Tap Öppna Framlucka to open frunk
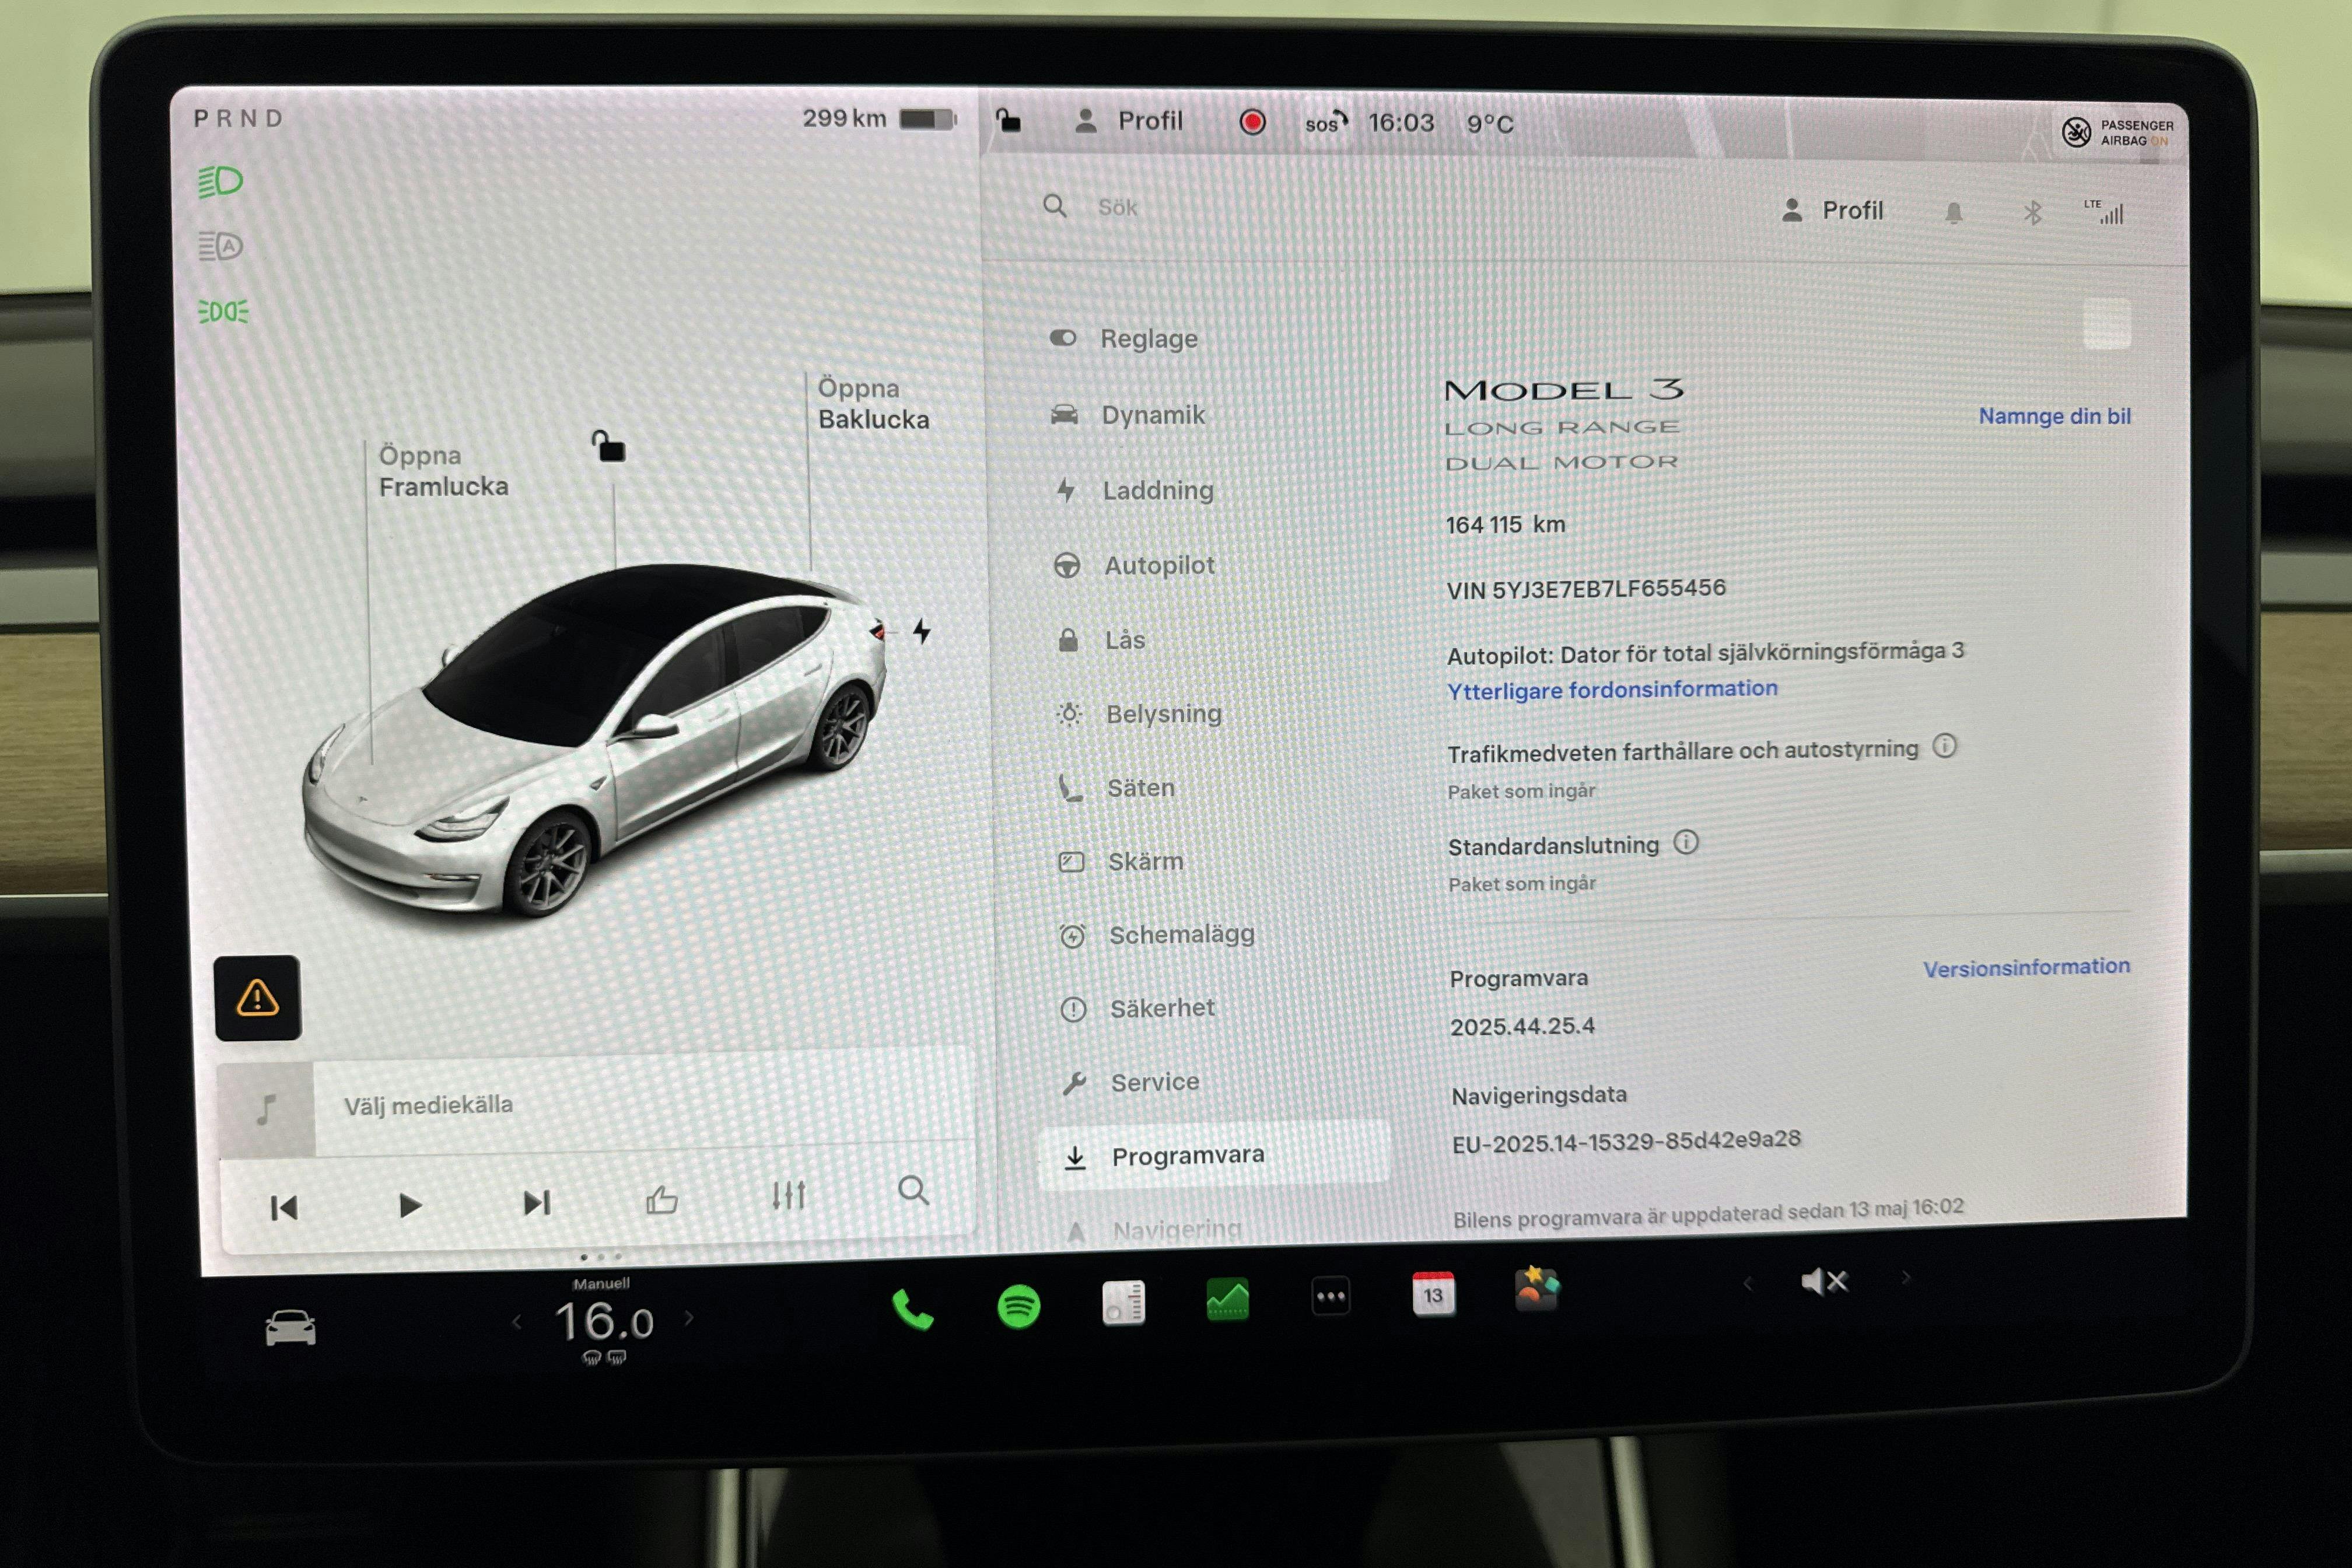The width and height of the screenshot is (2352, 1568). pos(443,471)
